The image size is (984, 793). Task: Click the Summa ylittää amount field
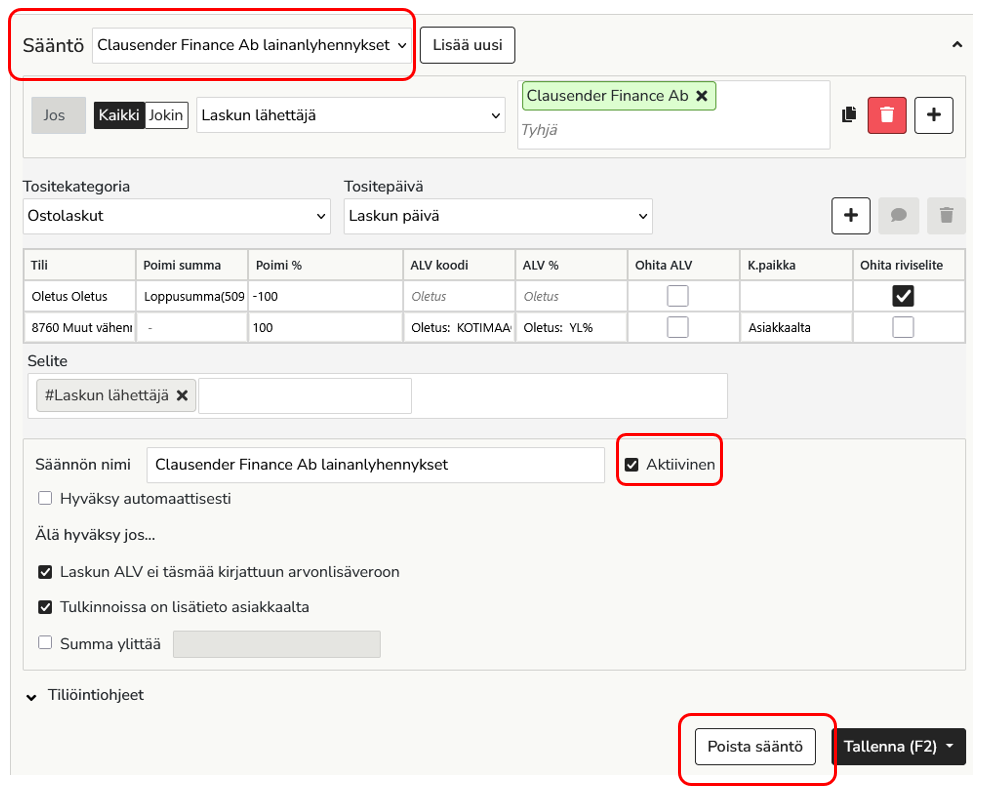(x=277, y=644)
